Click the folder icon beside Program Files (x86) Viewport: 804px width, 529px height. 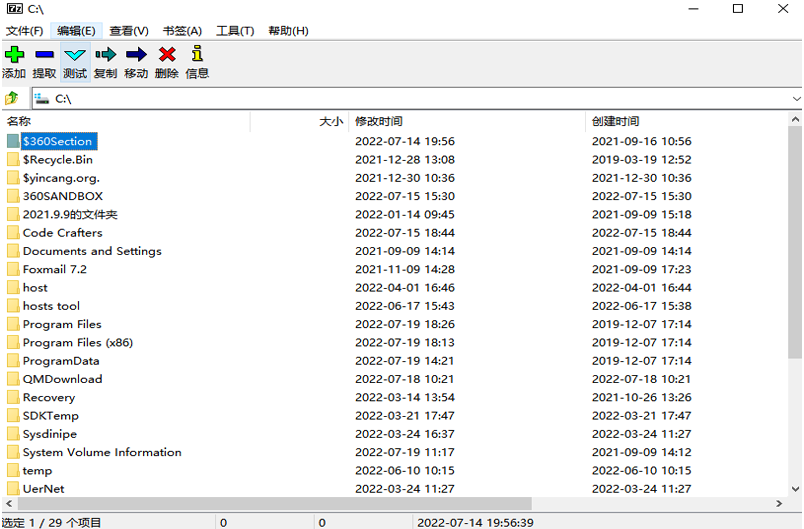pos(13,342)
